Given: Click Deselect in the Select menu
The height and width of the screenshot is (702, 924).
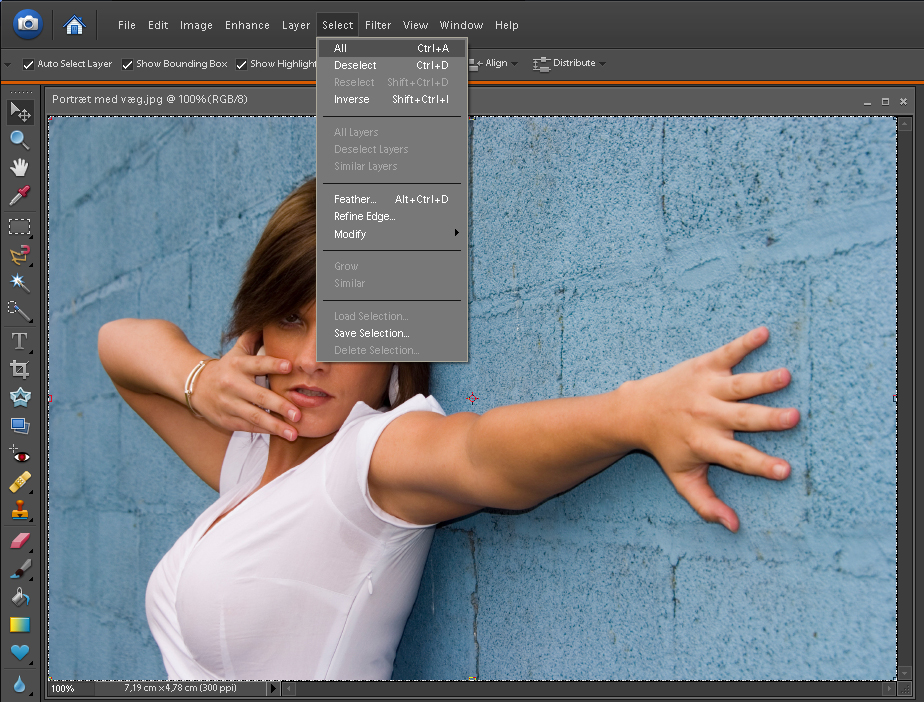Looking at the screenshot, I should (x=355, y=65).
